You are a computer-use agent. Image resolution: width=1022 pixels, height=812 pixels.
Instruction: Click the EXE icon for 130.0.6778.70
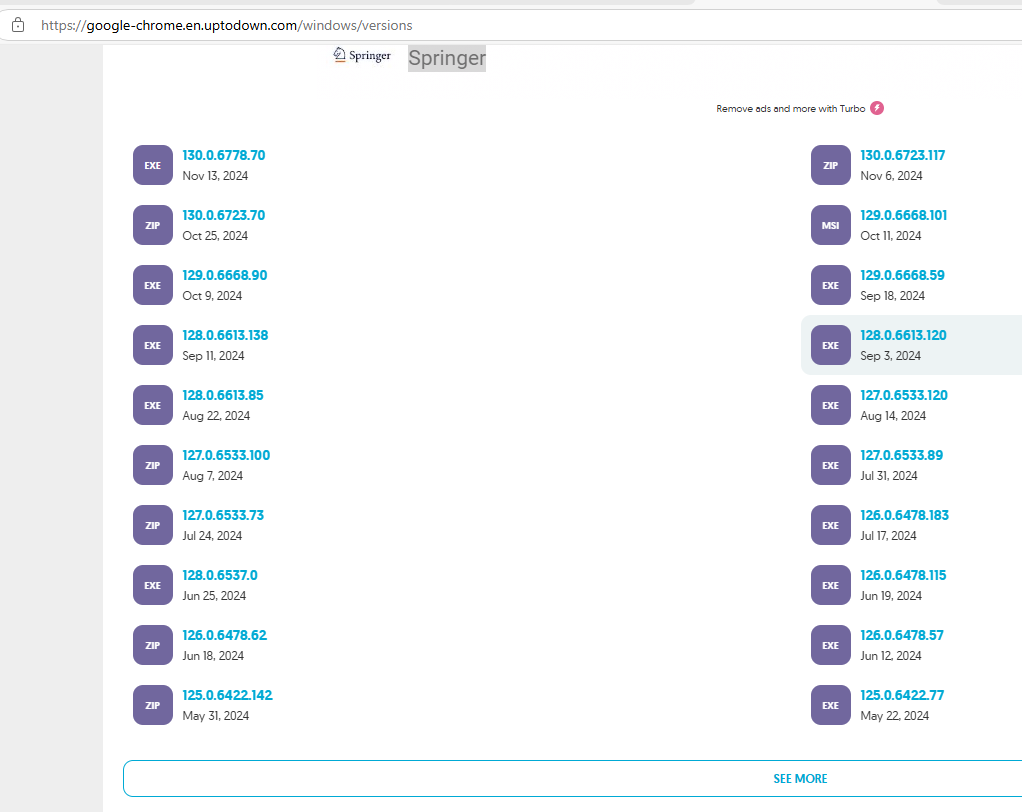[153, 165]
